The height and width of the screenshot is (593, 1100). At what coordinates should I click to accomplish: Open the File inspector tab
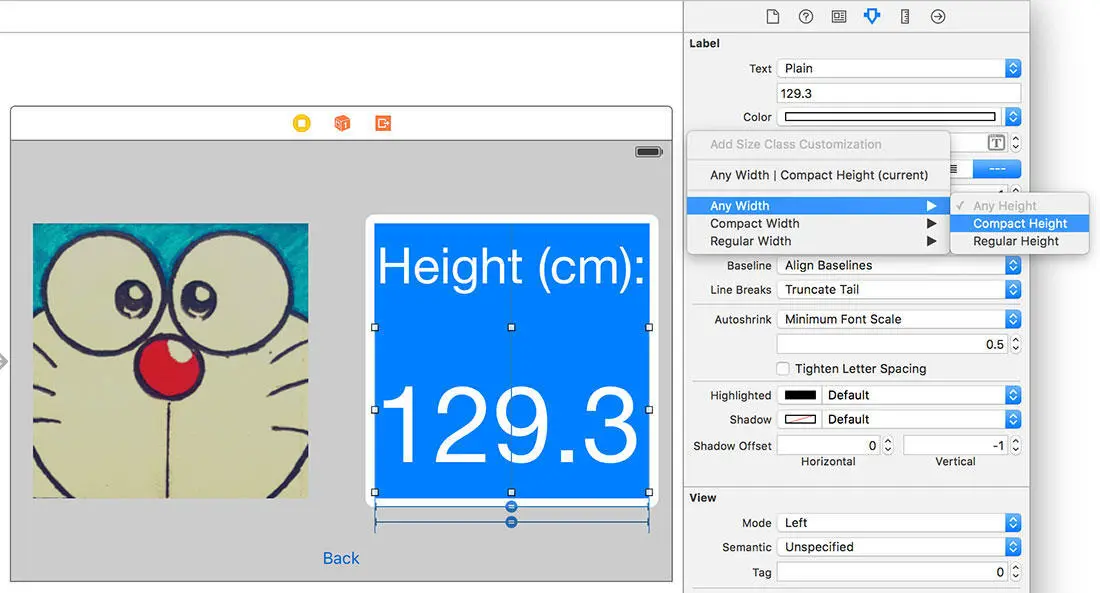click(x=772, y=16)
